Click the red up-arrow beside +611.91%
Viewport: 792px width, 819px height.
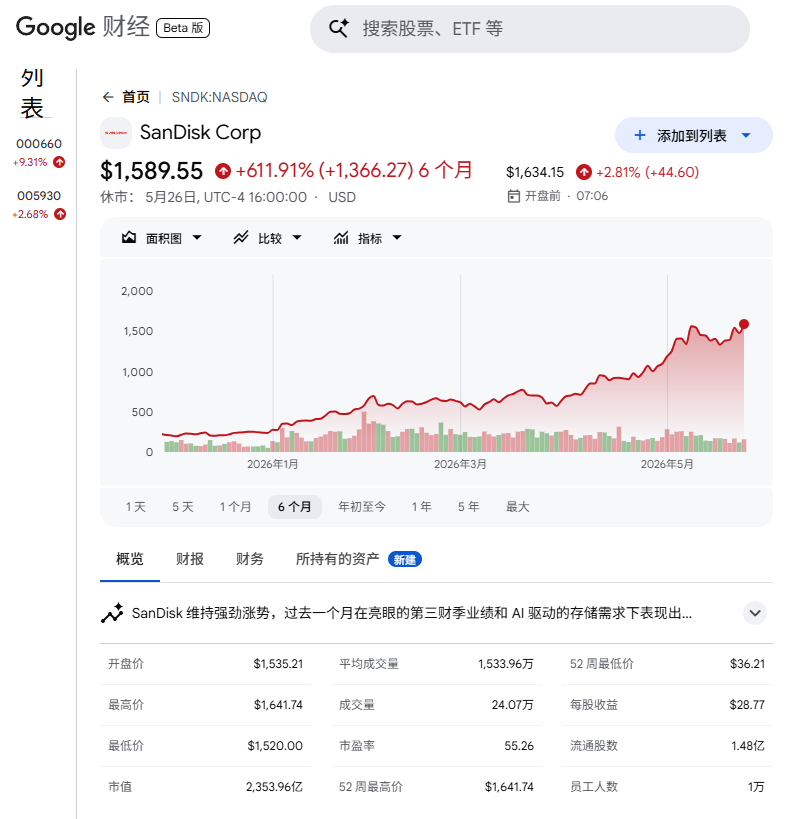[223, 171]
